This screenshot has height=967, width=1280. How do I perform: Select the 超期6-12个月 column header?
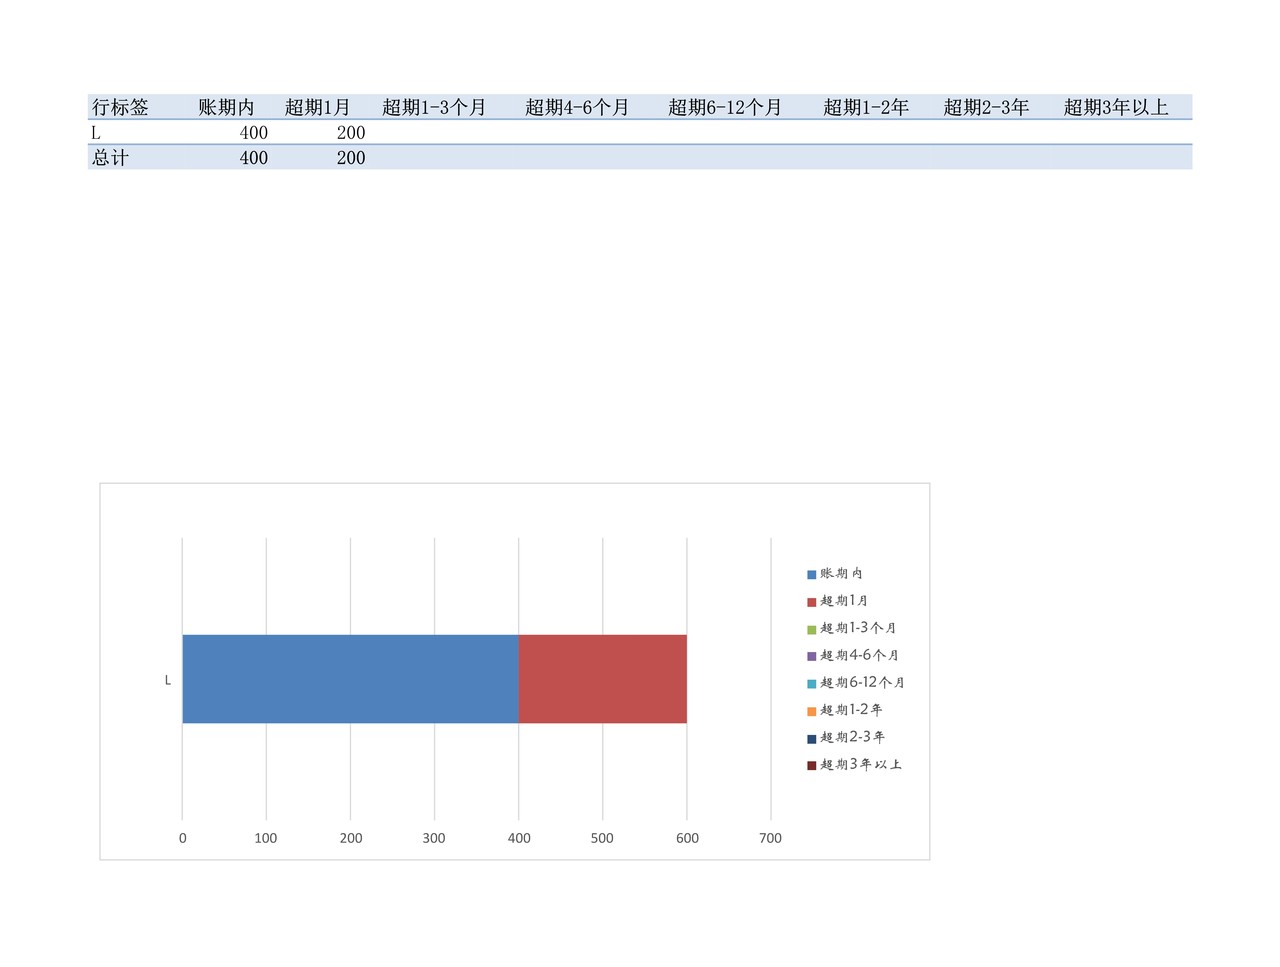pyautogui.click(x=725, y=107)
